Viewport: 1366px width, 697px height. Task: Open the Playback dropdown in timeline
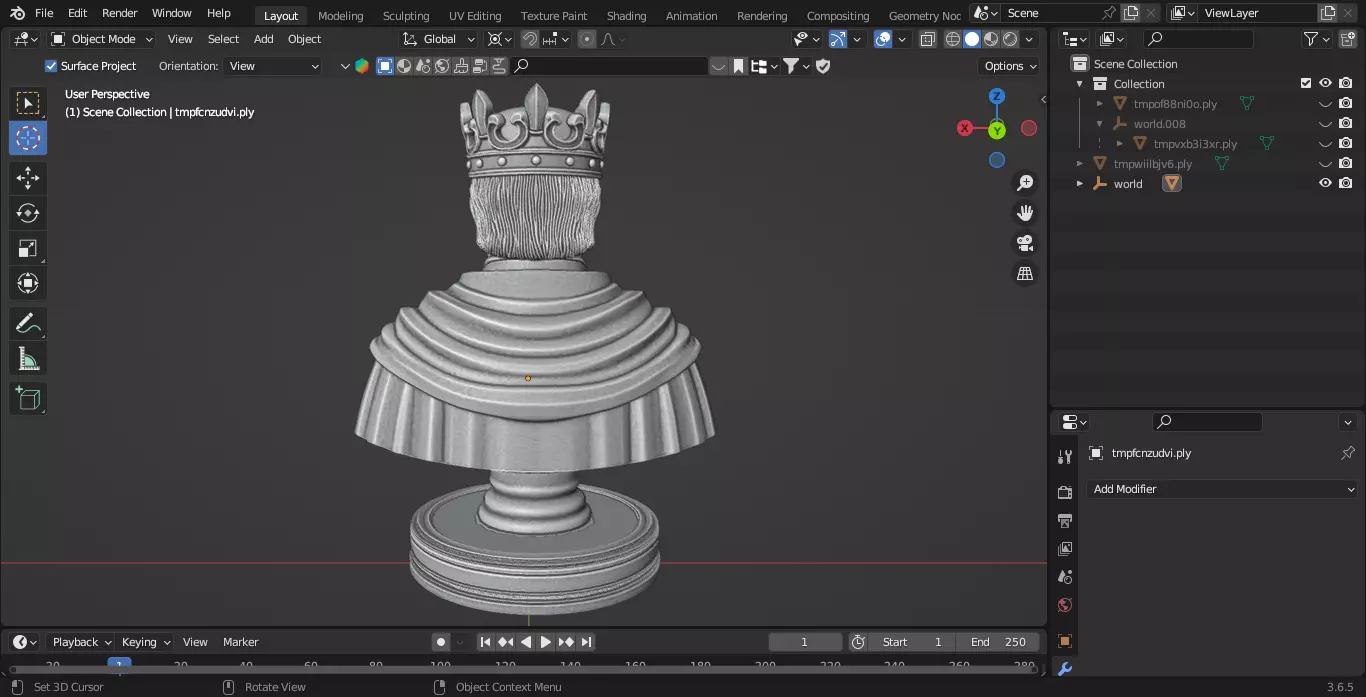coord(81,642)
